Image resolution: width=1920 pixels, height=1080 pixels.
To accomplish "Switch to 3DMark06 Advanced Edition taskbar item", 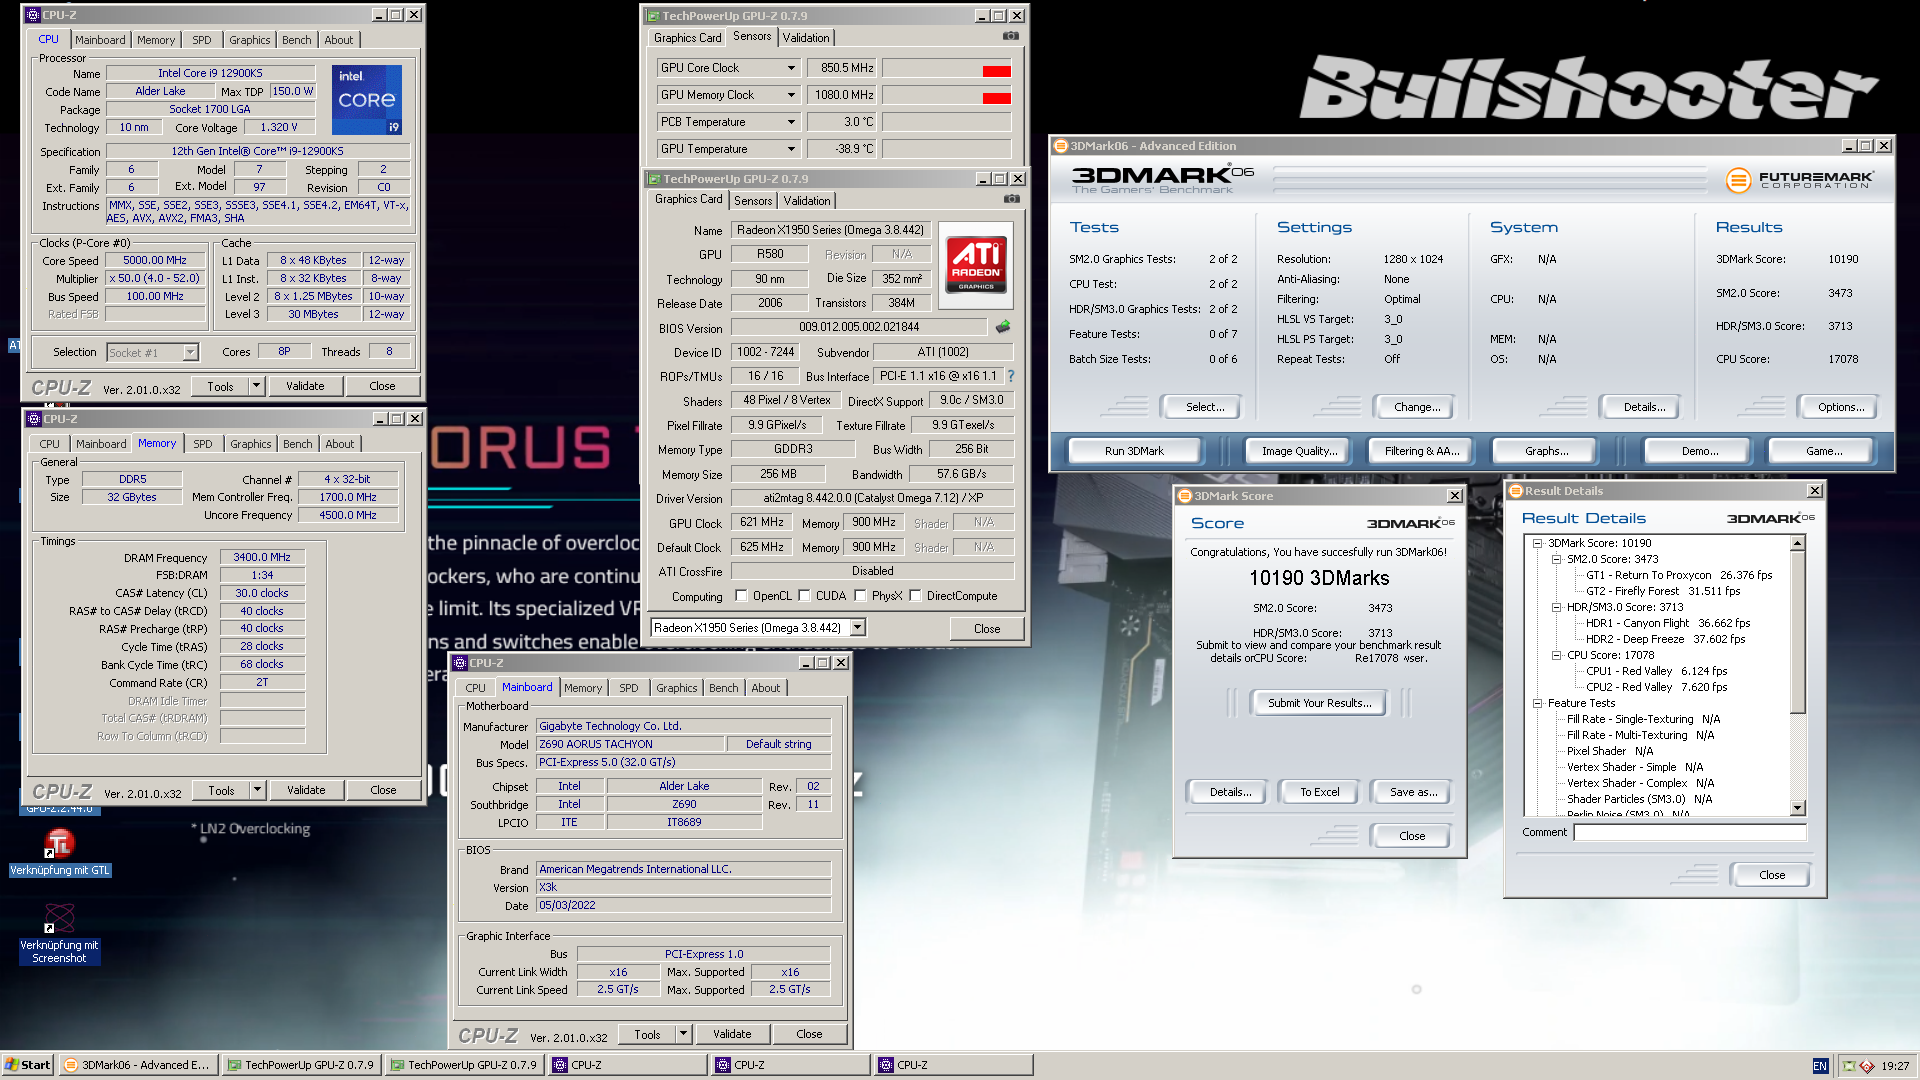I will coord(137,1065).
